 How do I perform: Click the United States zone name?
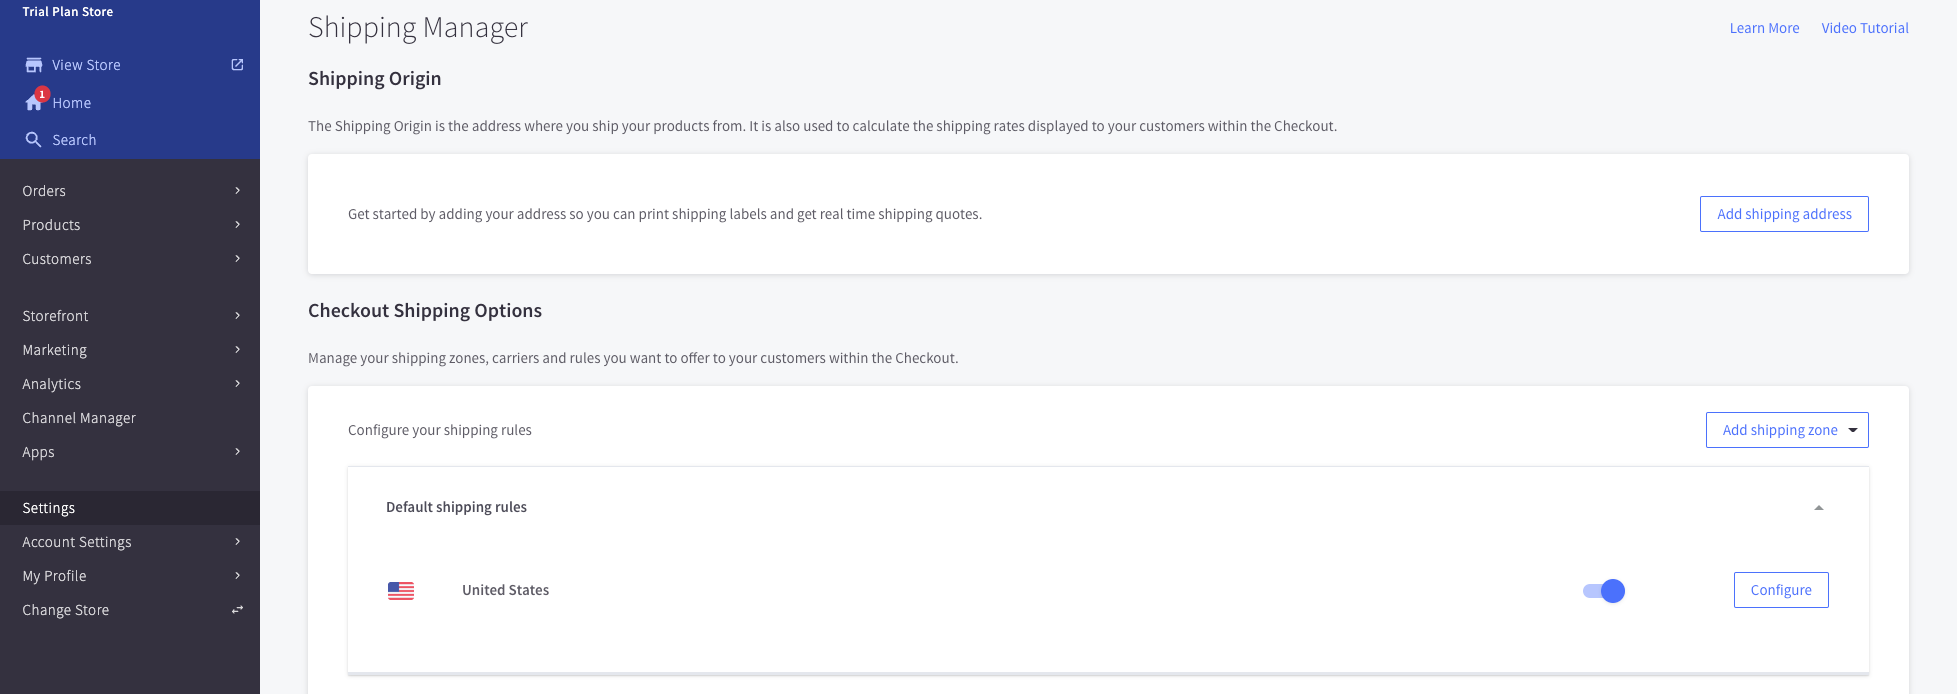[x=505, y=590]
